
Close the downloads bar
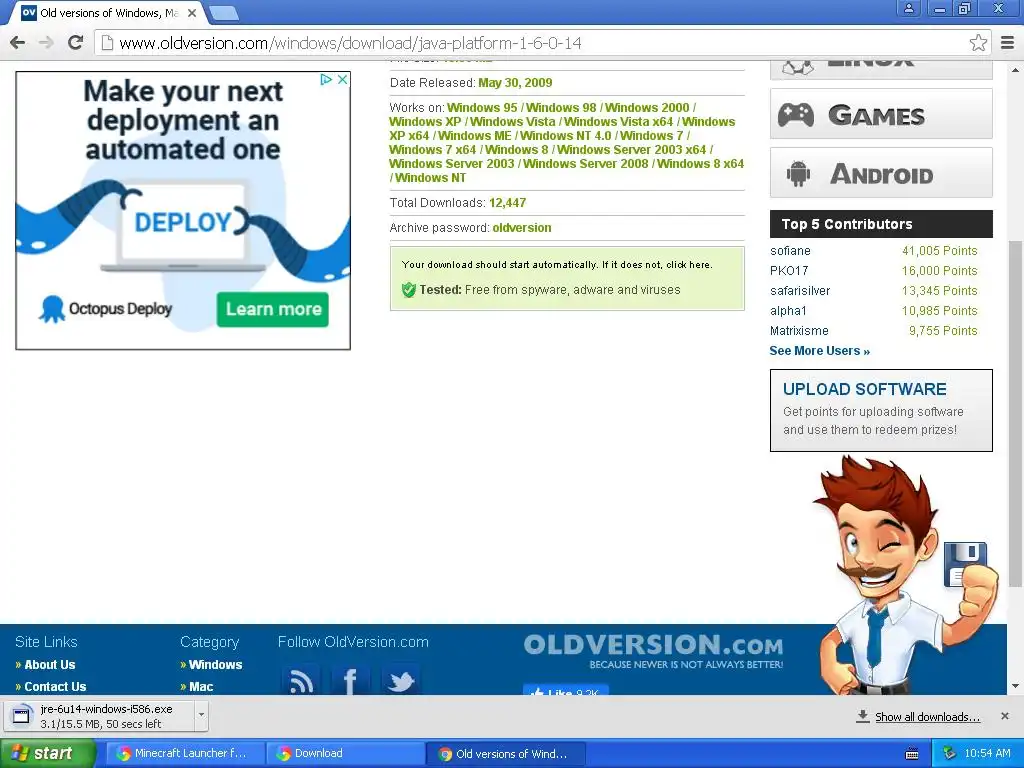[1004, 716]
